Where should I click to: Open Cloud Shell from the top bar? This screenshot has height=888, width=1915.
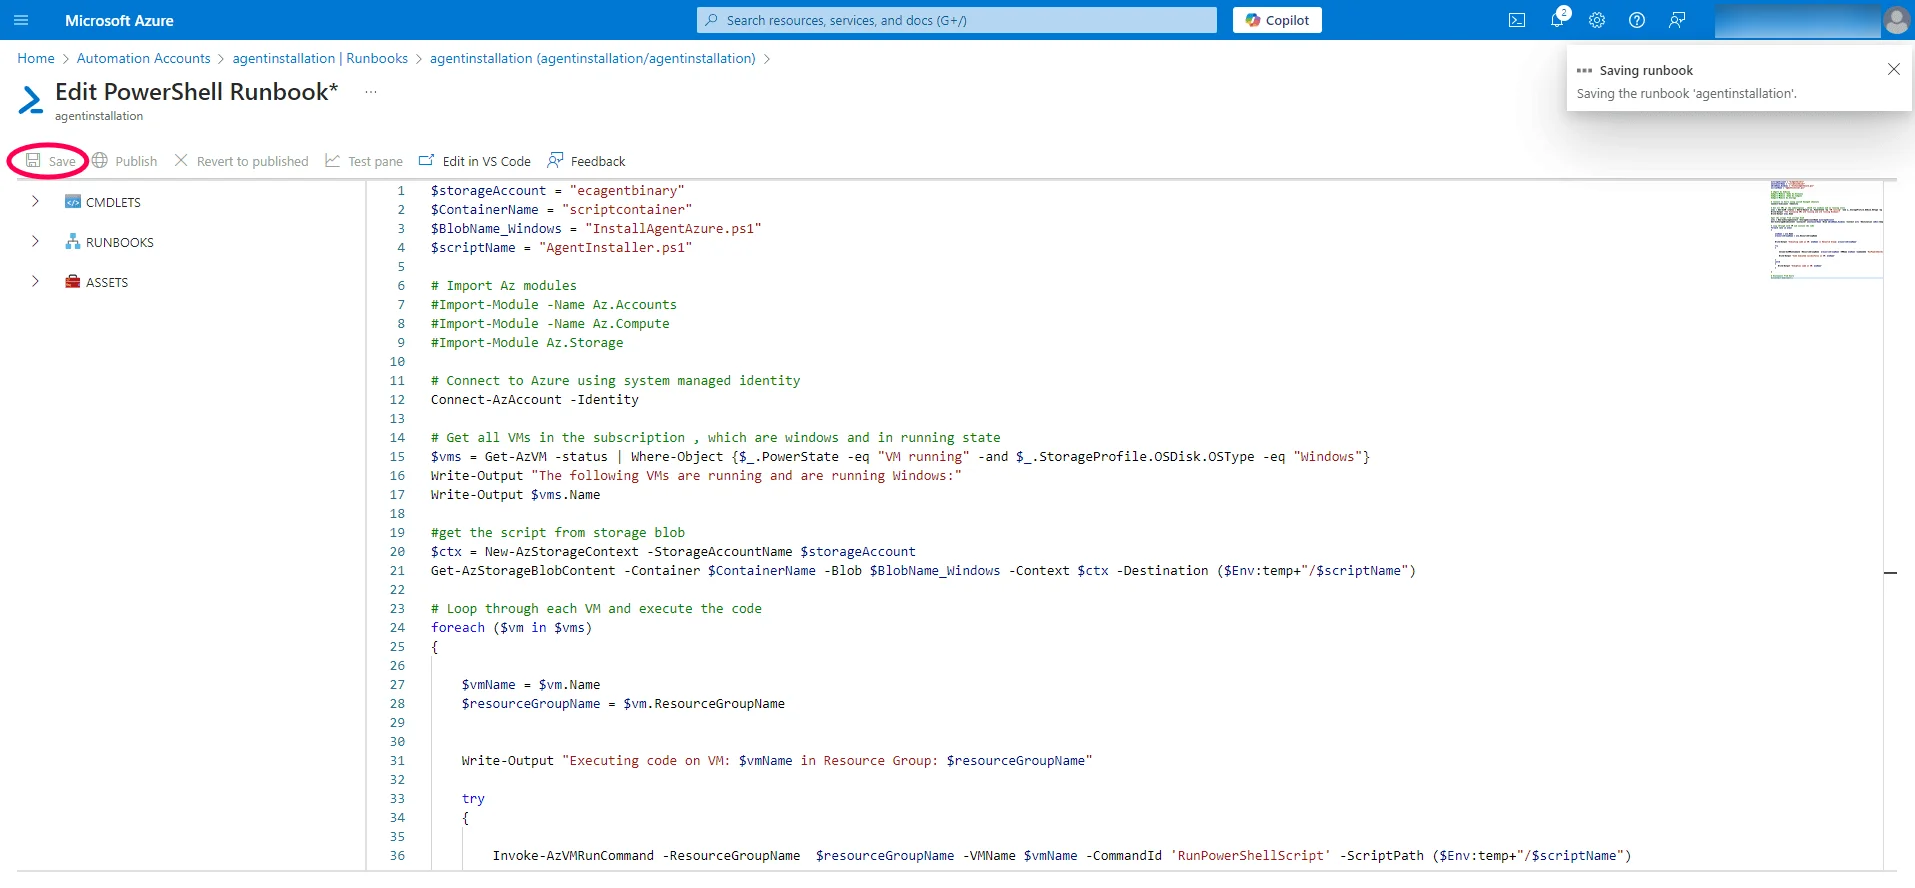pyautogui.click(x=1517, y=20)
